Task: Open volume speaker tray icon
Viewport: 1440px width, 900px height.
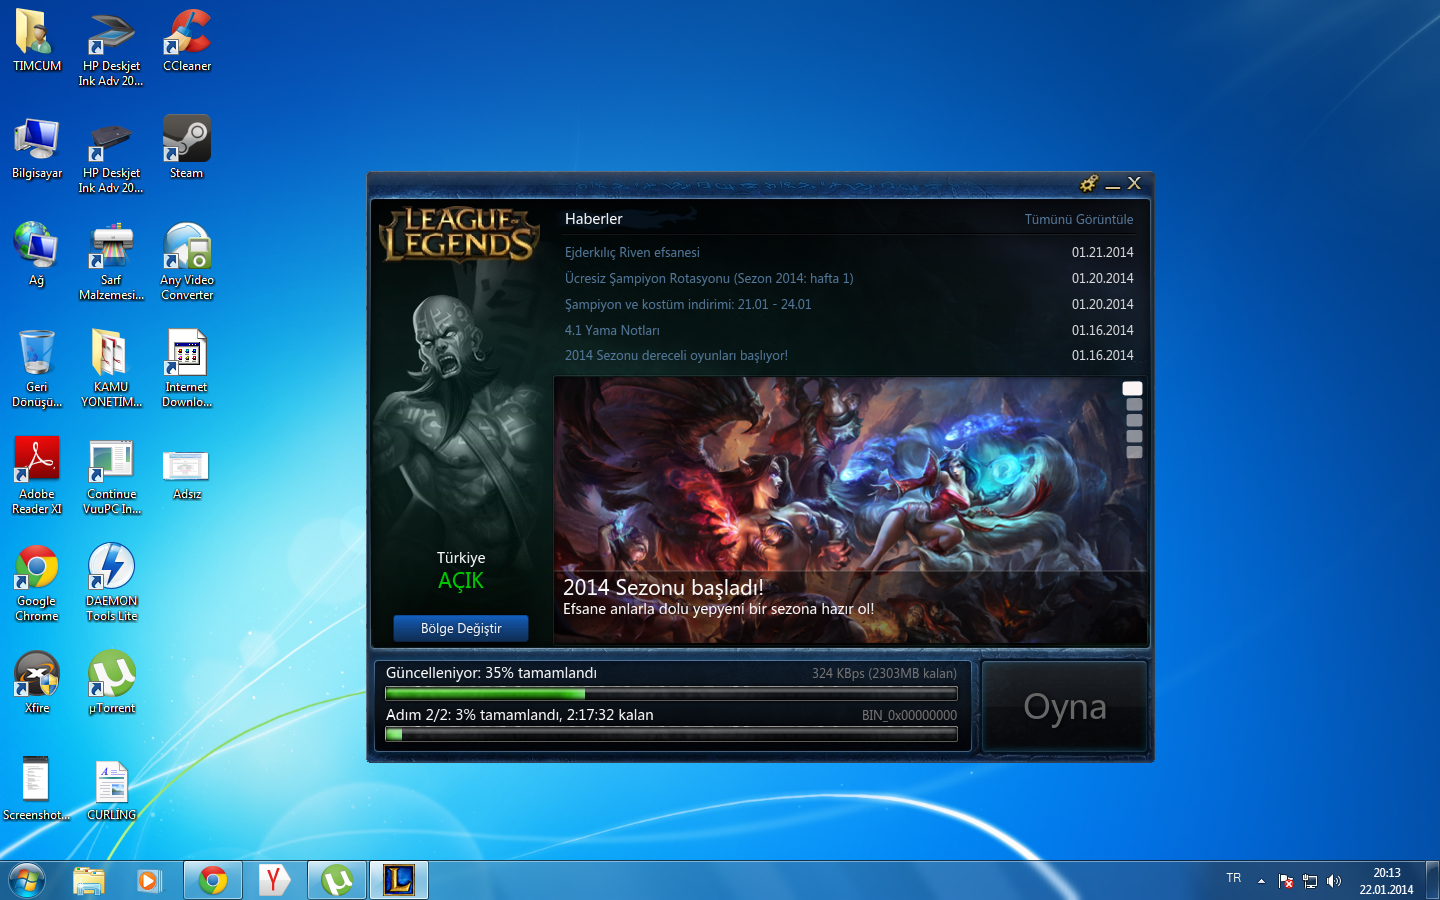Action: pos(1334,881)
